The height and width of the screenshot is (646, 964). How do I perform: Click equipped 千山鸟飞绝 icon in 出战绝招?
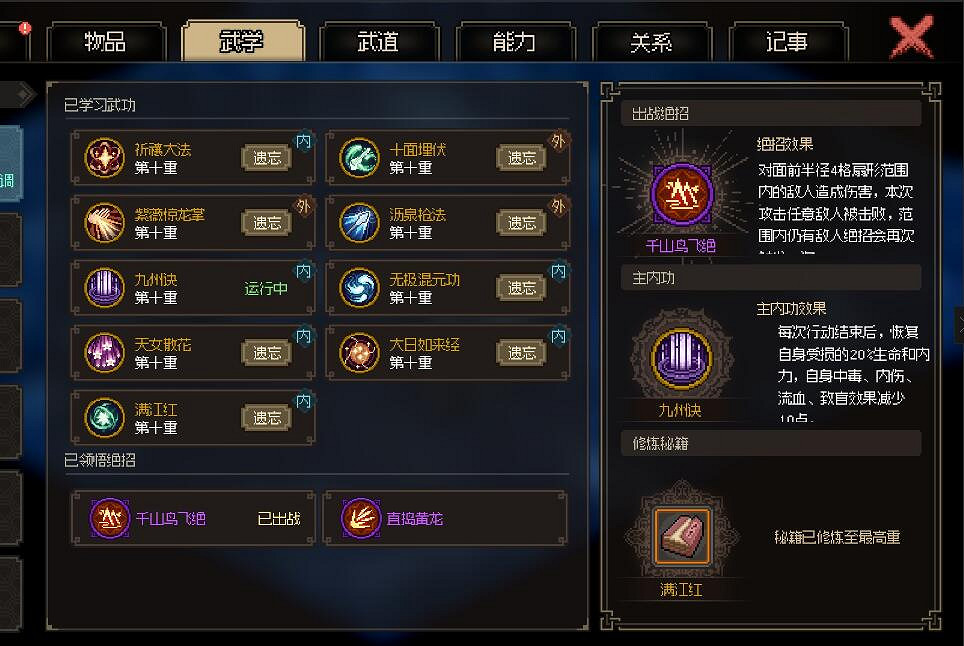(681, 194)
